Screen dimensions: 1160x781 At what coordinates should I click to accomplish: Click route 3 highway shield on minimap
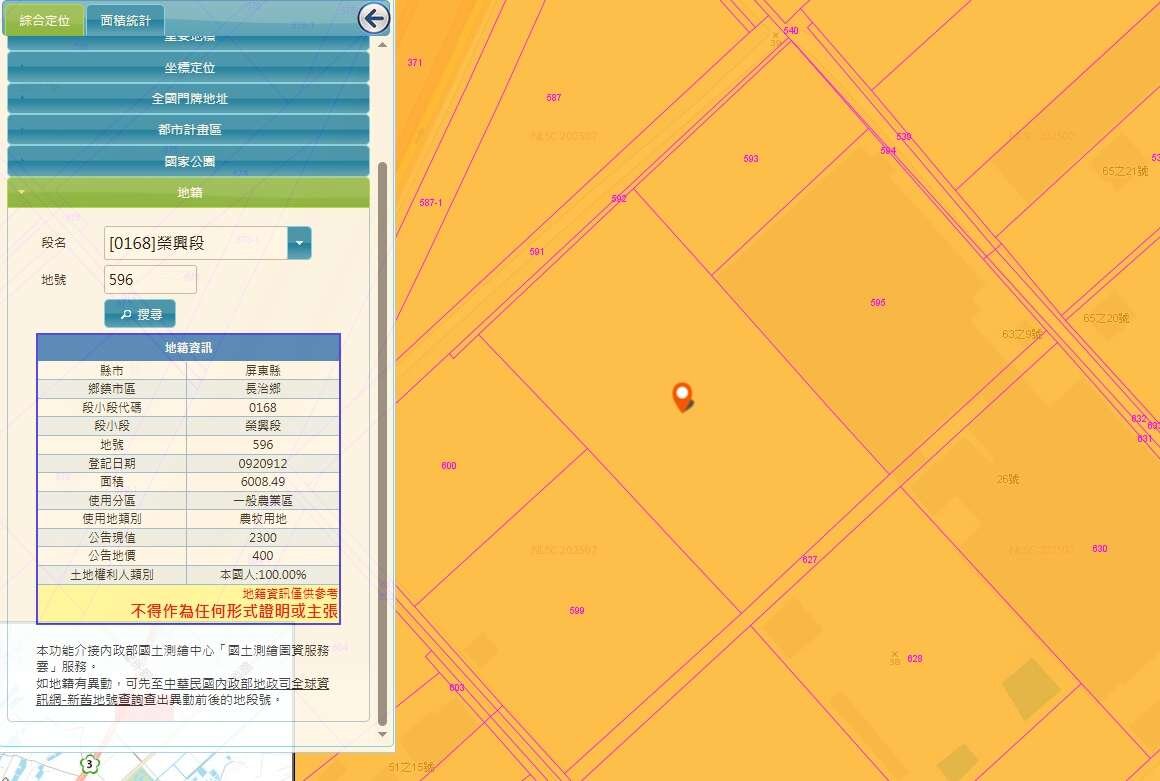click(91, 764)
